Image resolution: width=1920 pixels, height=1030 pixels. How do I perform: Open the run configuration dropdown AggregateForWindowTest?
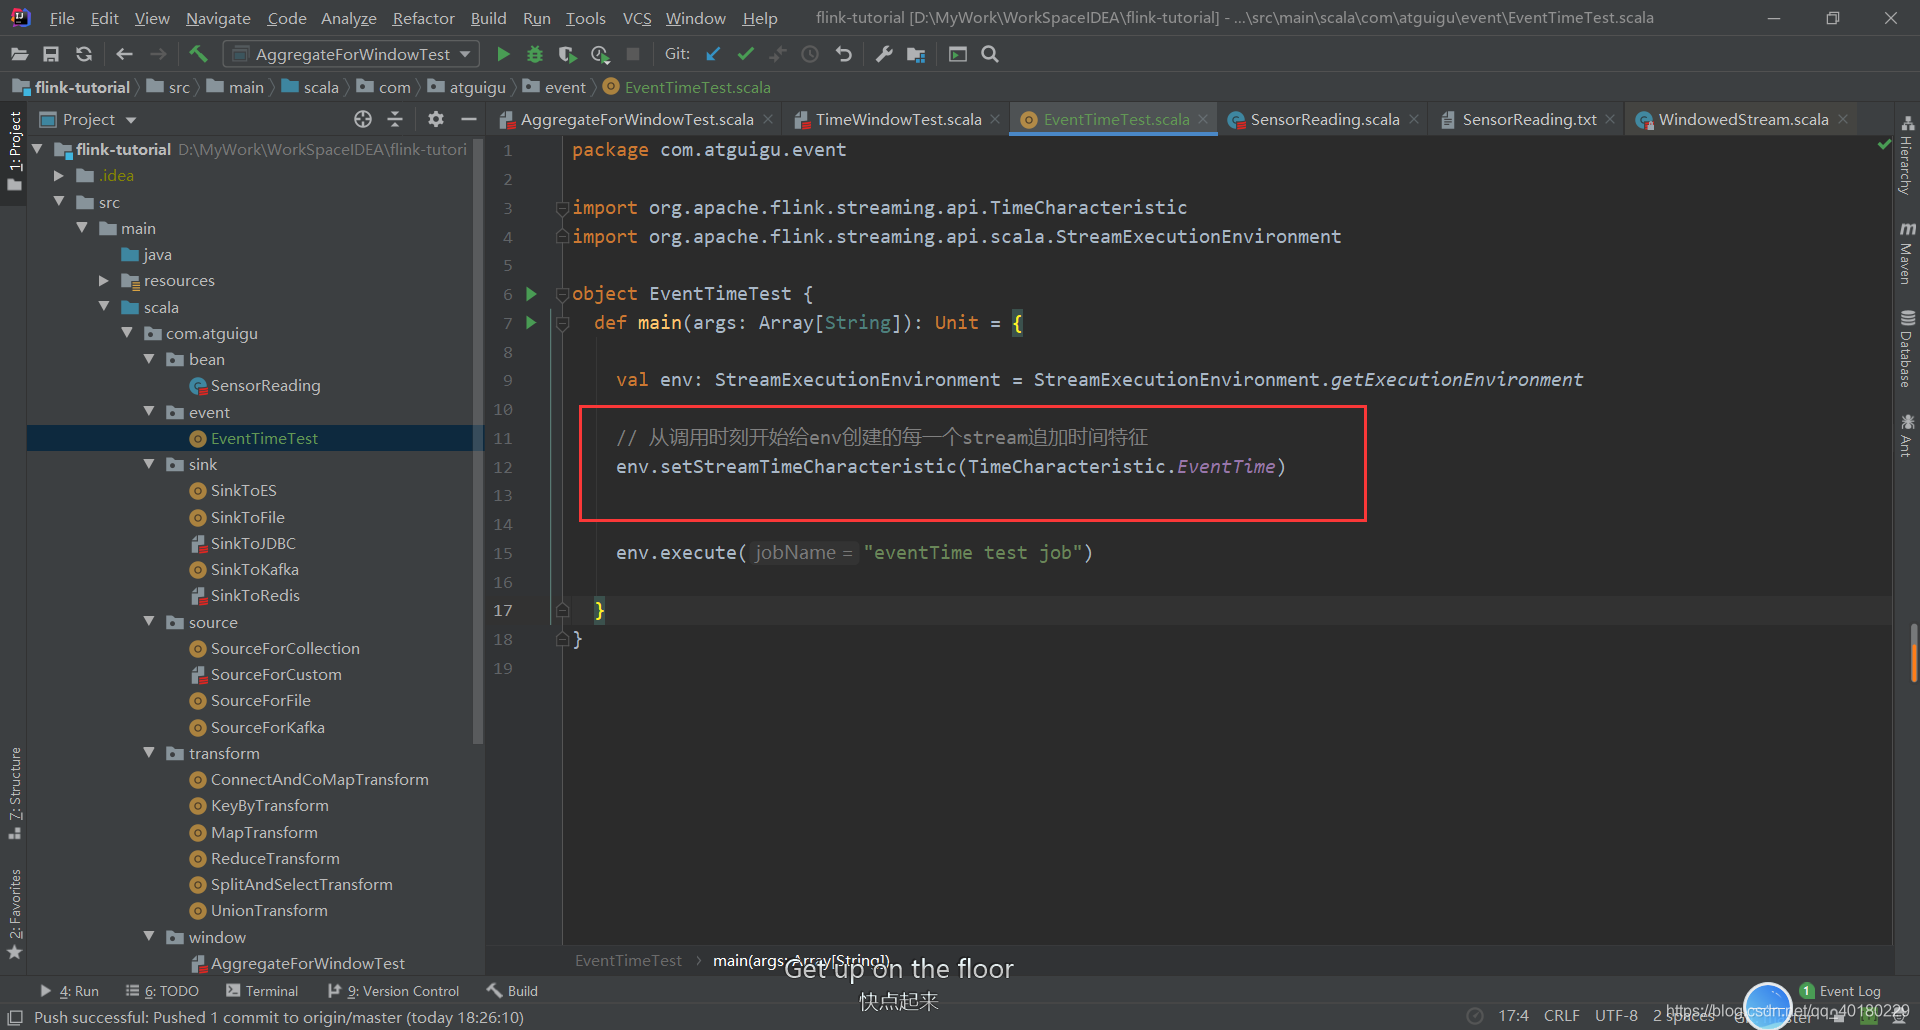tap(351, 54)
